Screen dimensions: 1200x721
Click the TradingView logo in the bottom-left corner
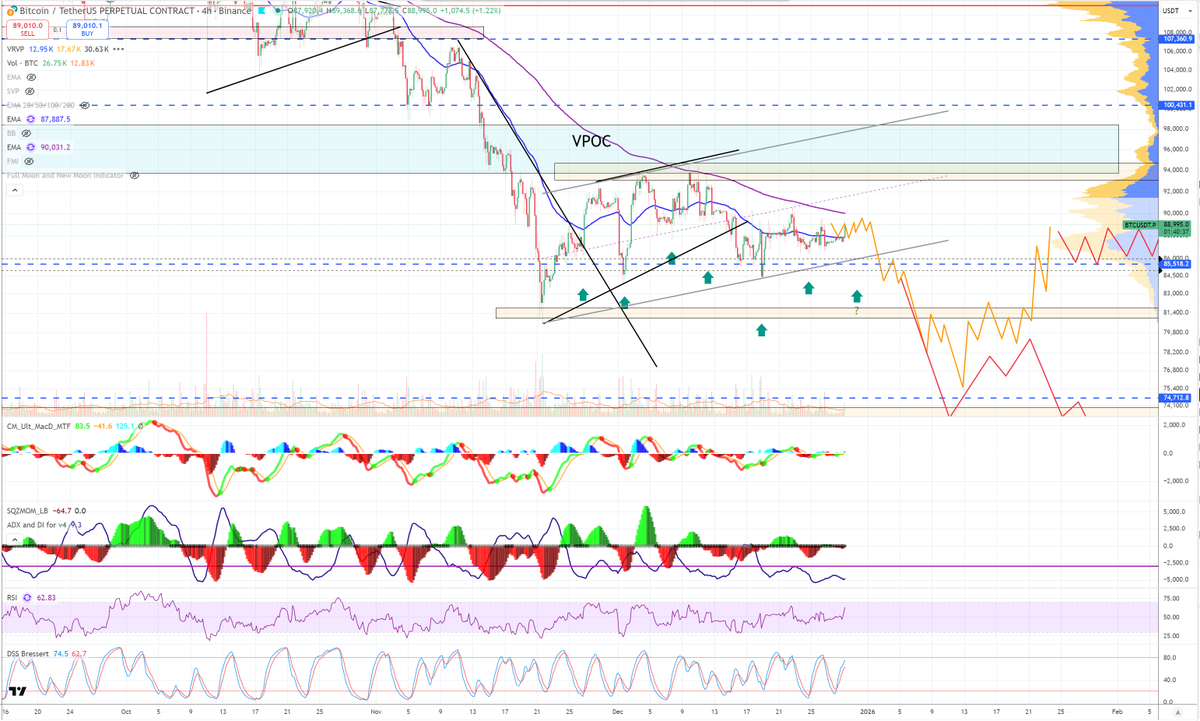coord(17,690)
